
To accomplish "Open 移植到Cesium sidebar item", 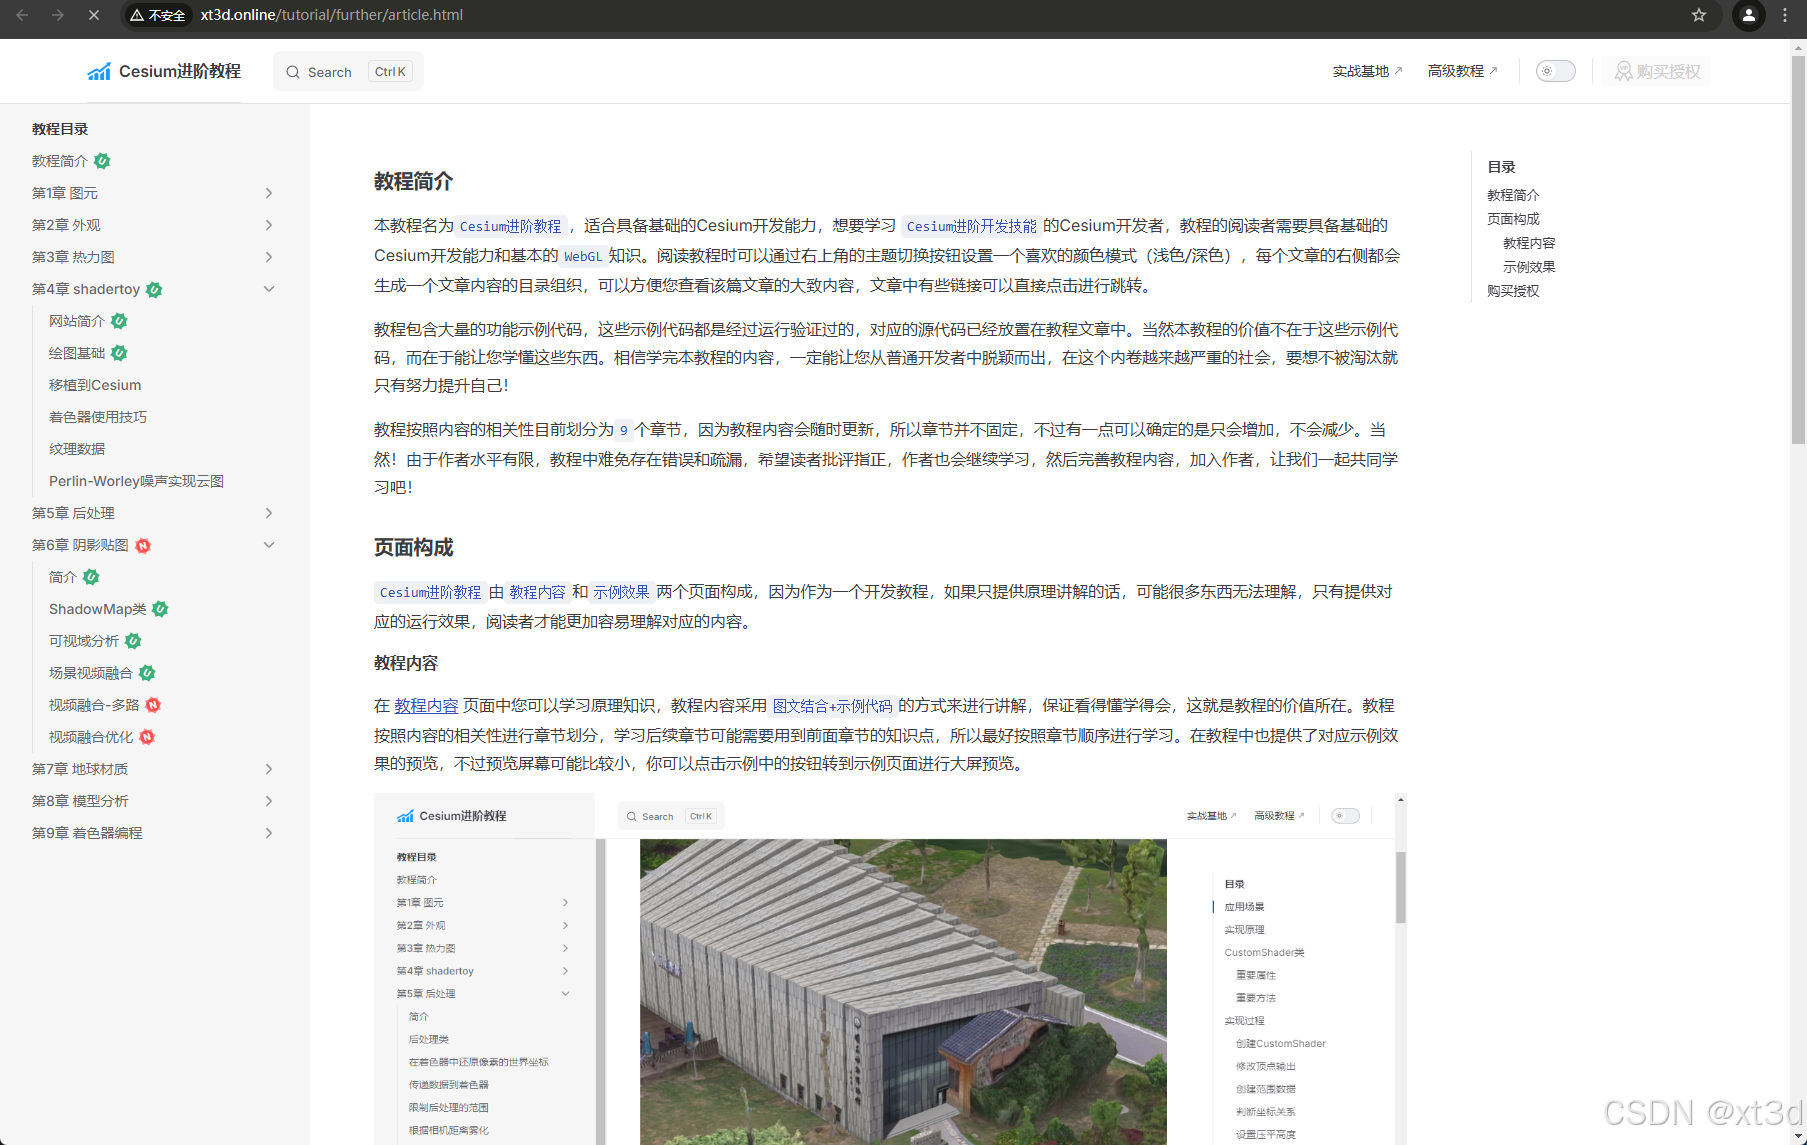I will (95, 385).
